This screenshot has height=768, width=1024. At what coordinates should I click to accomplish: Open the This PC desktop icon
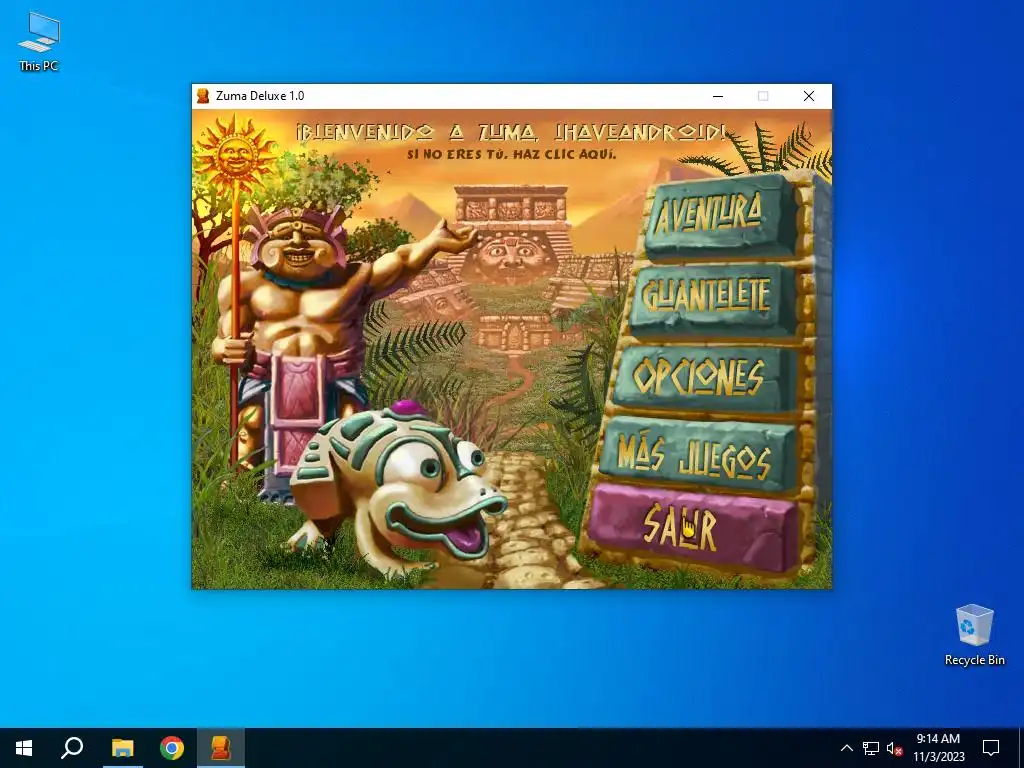point(39,41)
